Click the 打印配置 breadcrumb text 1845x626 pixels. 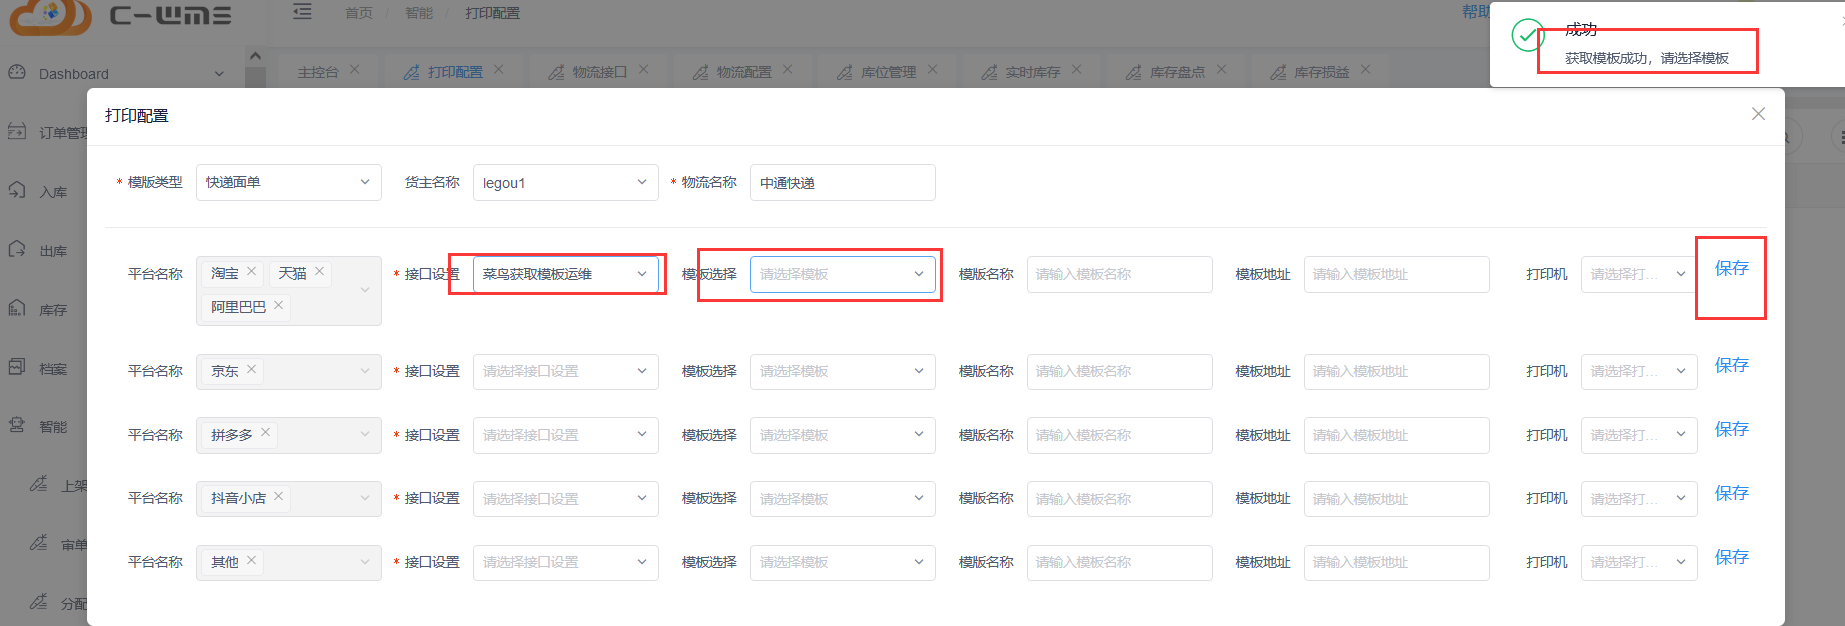(x=492, y=13)
